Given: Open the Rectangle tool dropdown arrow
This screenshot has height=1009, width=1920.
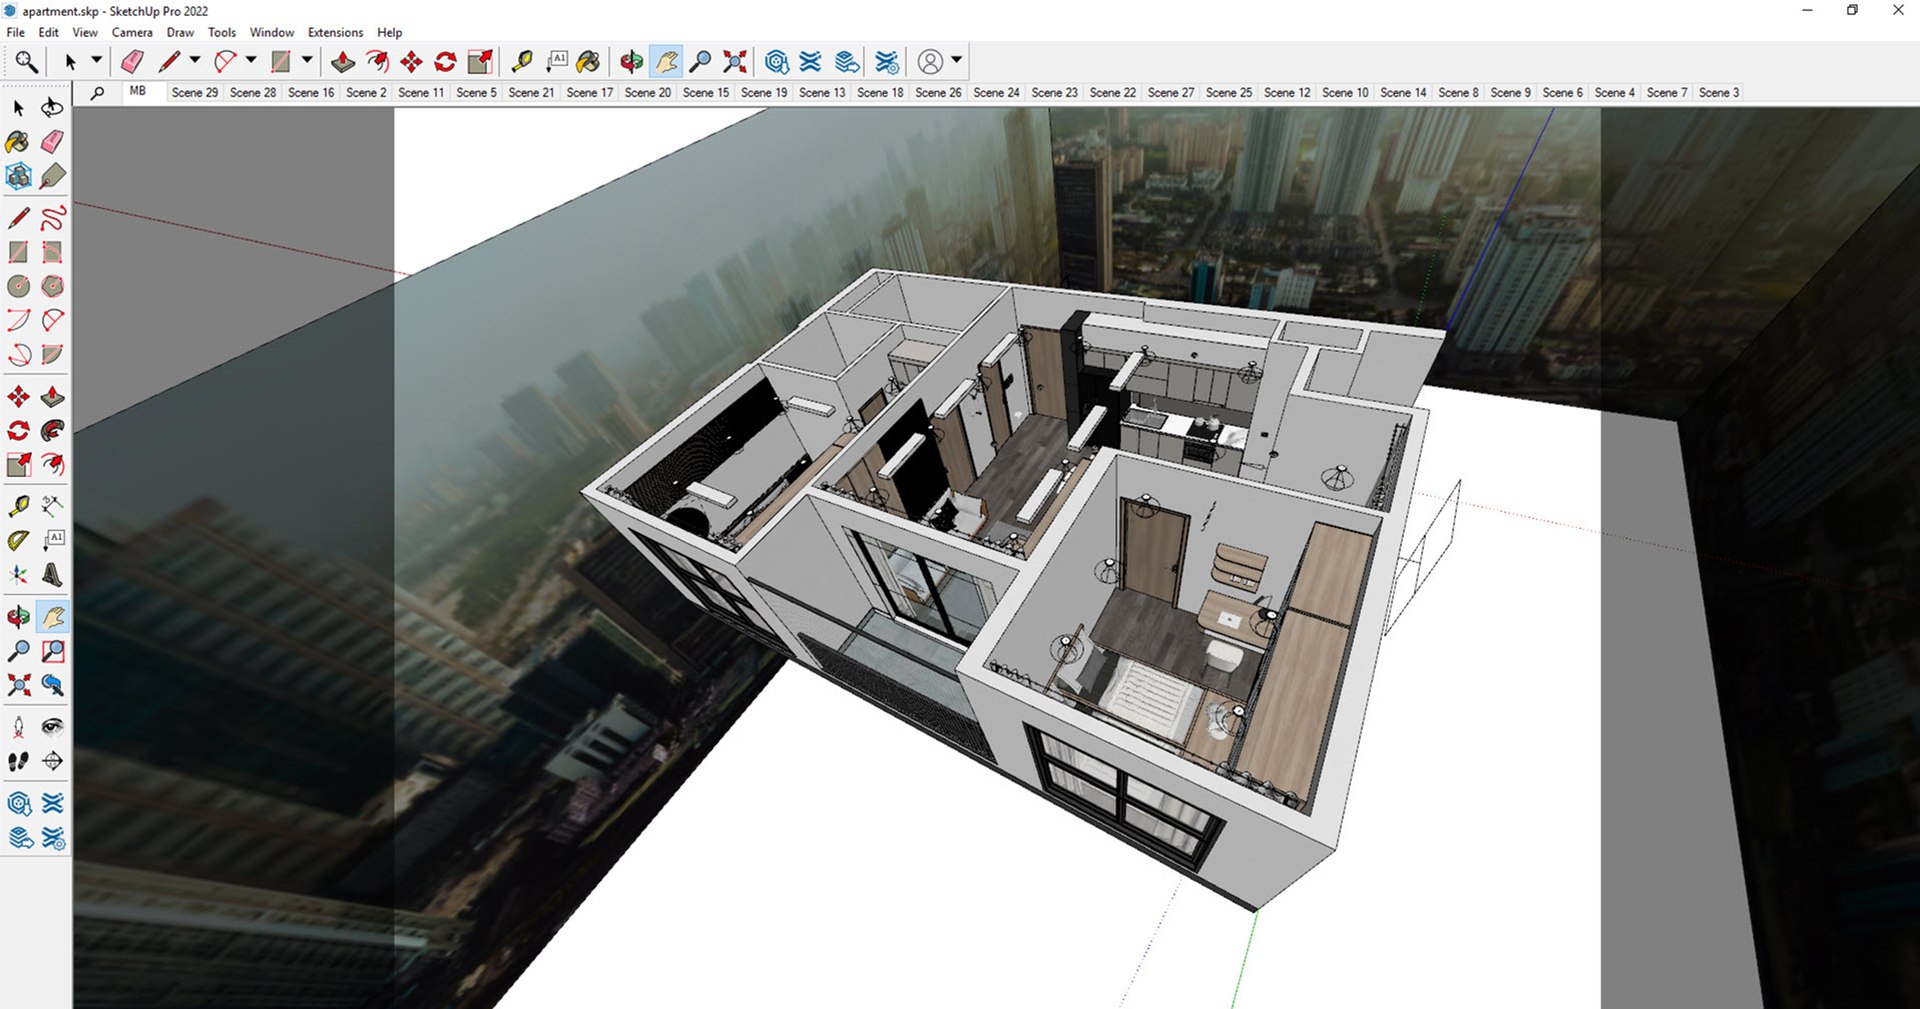Looking at the screenshot, I should [307, 61].
